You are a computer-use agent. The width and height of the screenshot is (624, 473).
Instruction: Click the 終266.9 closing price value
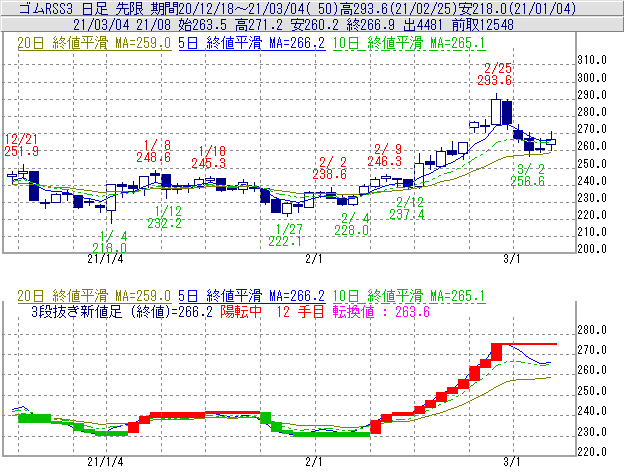click(371, 25)
